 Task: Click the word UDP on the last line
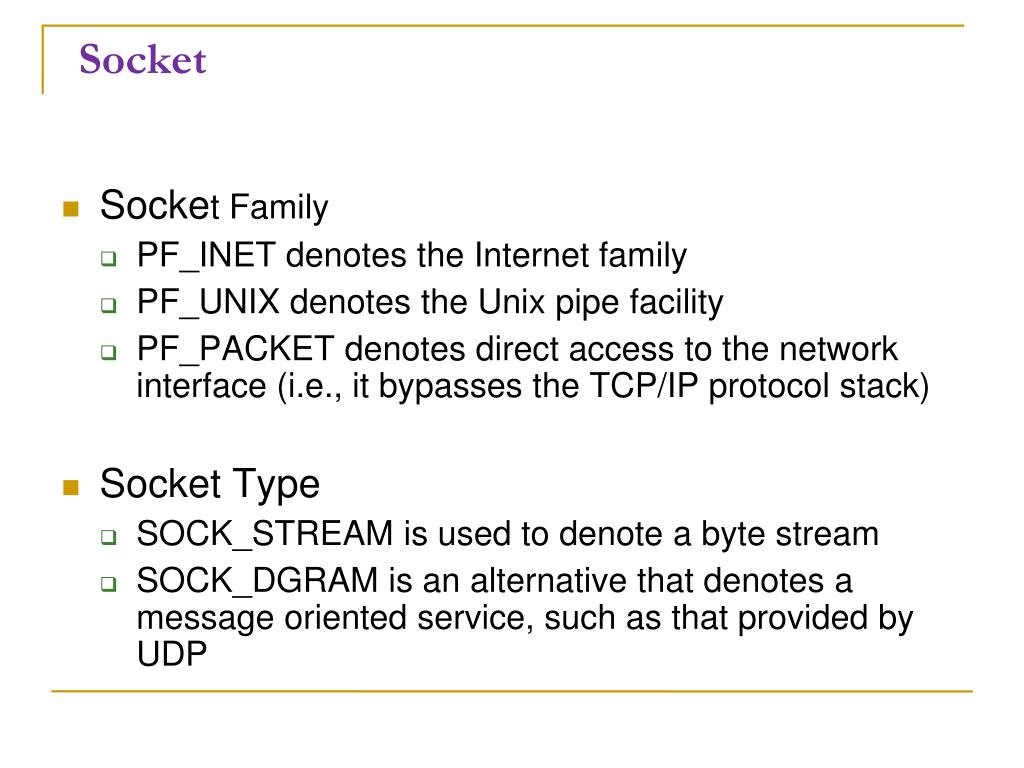click(x=172, y=654)
